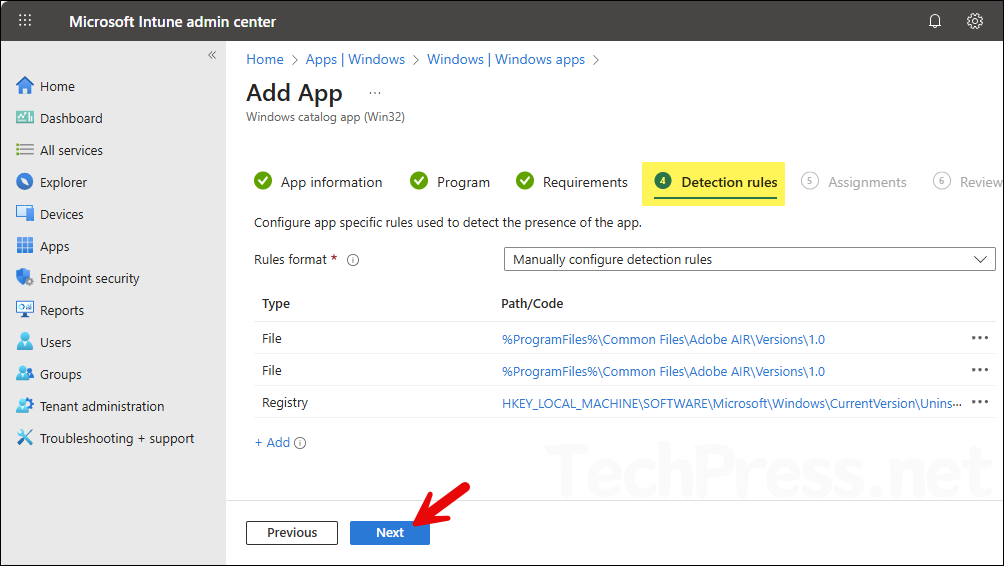The width and height of the screenshot is (1004, 566).
Task: Click the Groups people icon
Action: (x=25, y=373)
